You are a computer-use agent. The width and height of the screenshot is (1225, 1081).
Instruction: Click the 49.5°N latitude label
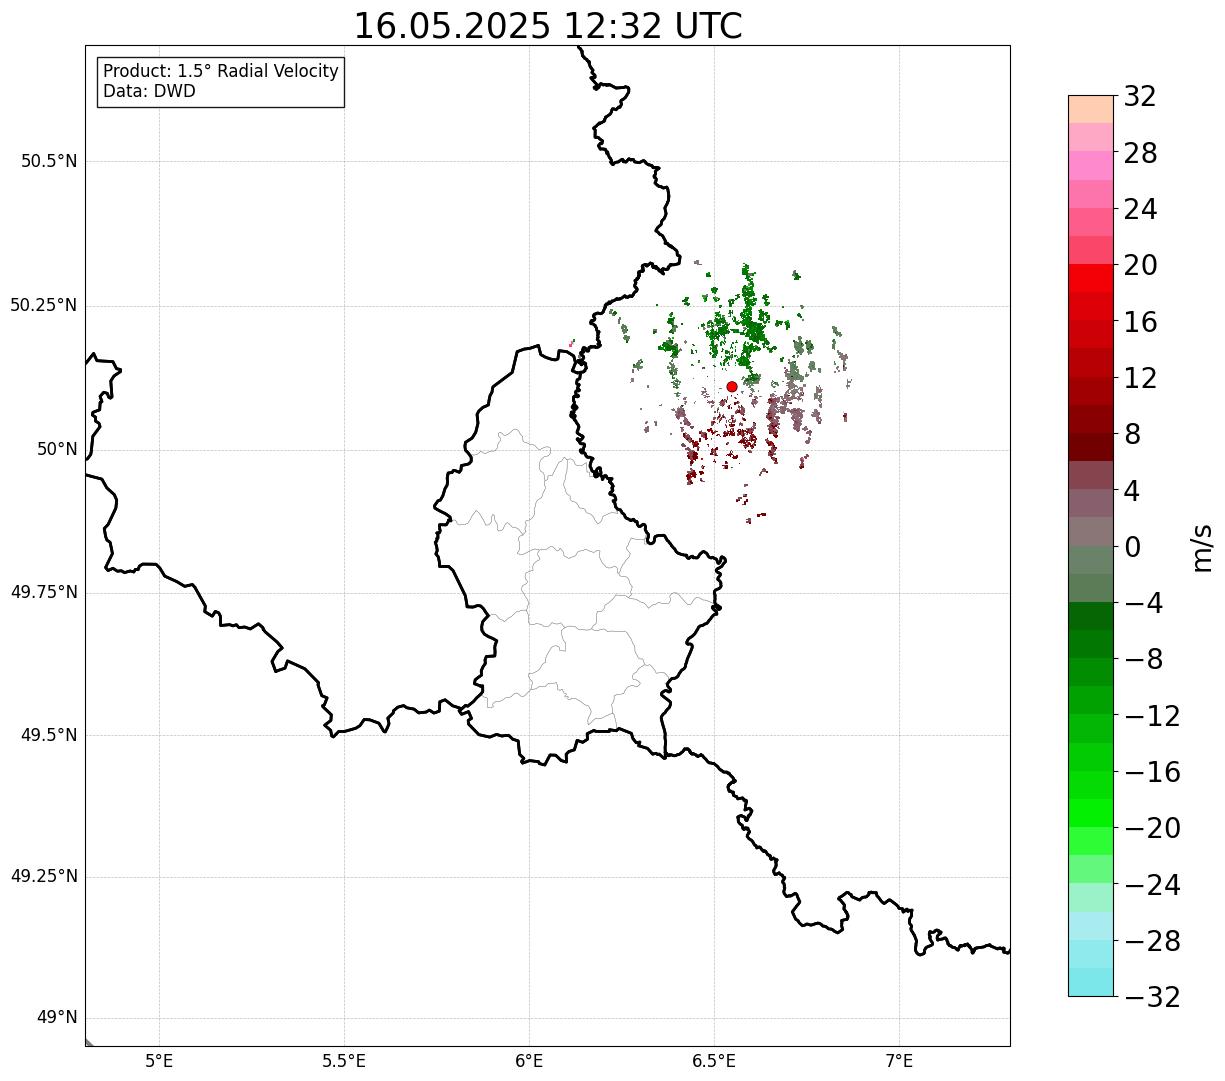(x=49, y=735)
